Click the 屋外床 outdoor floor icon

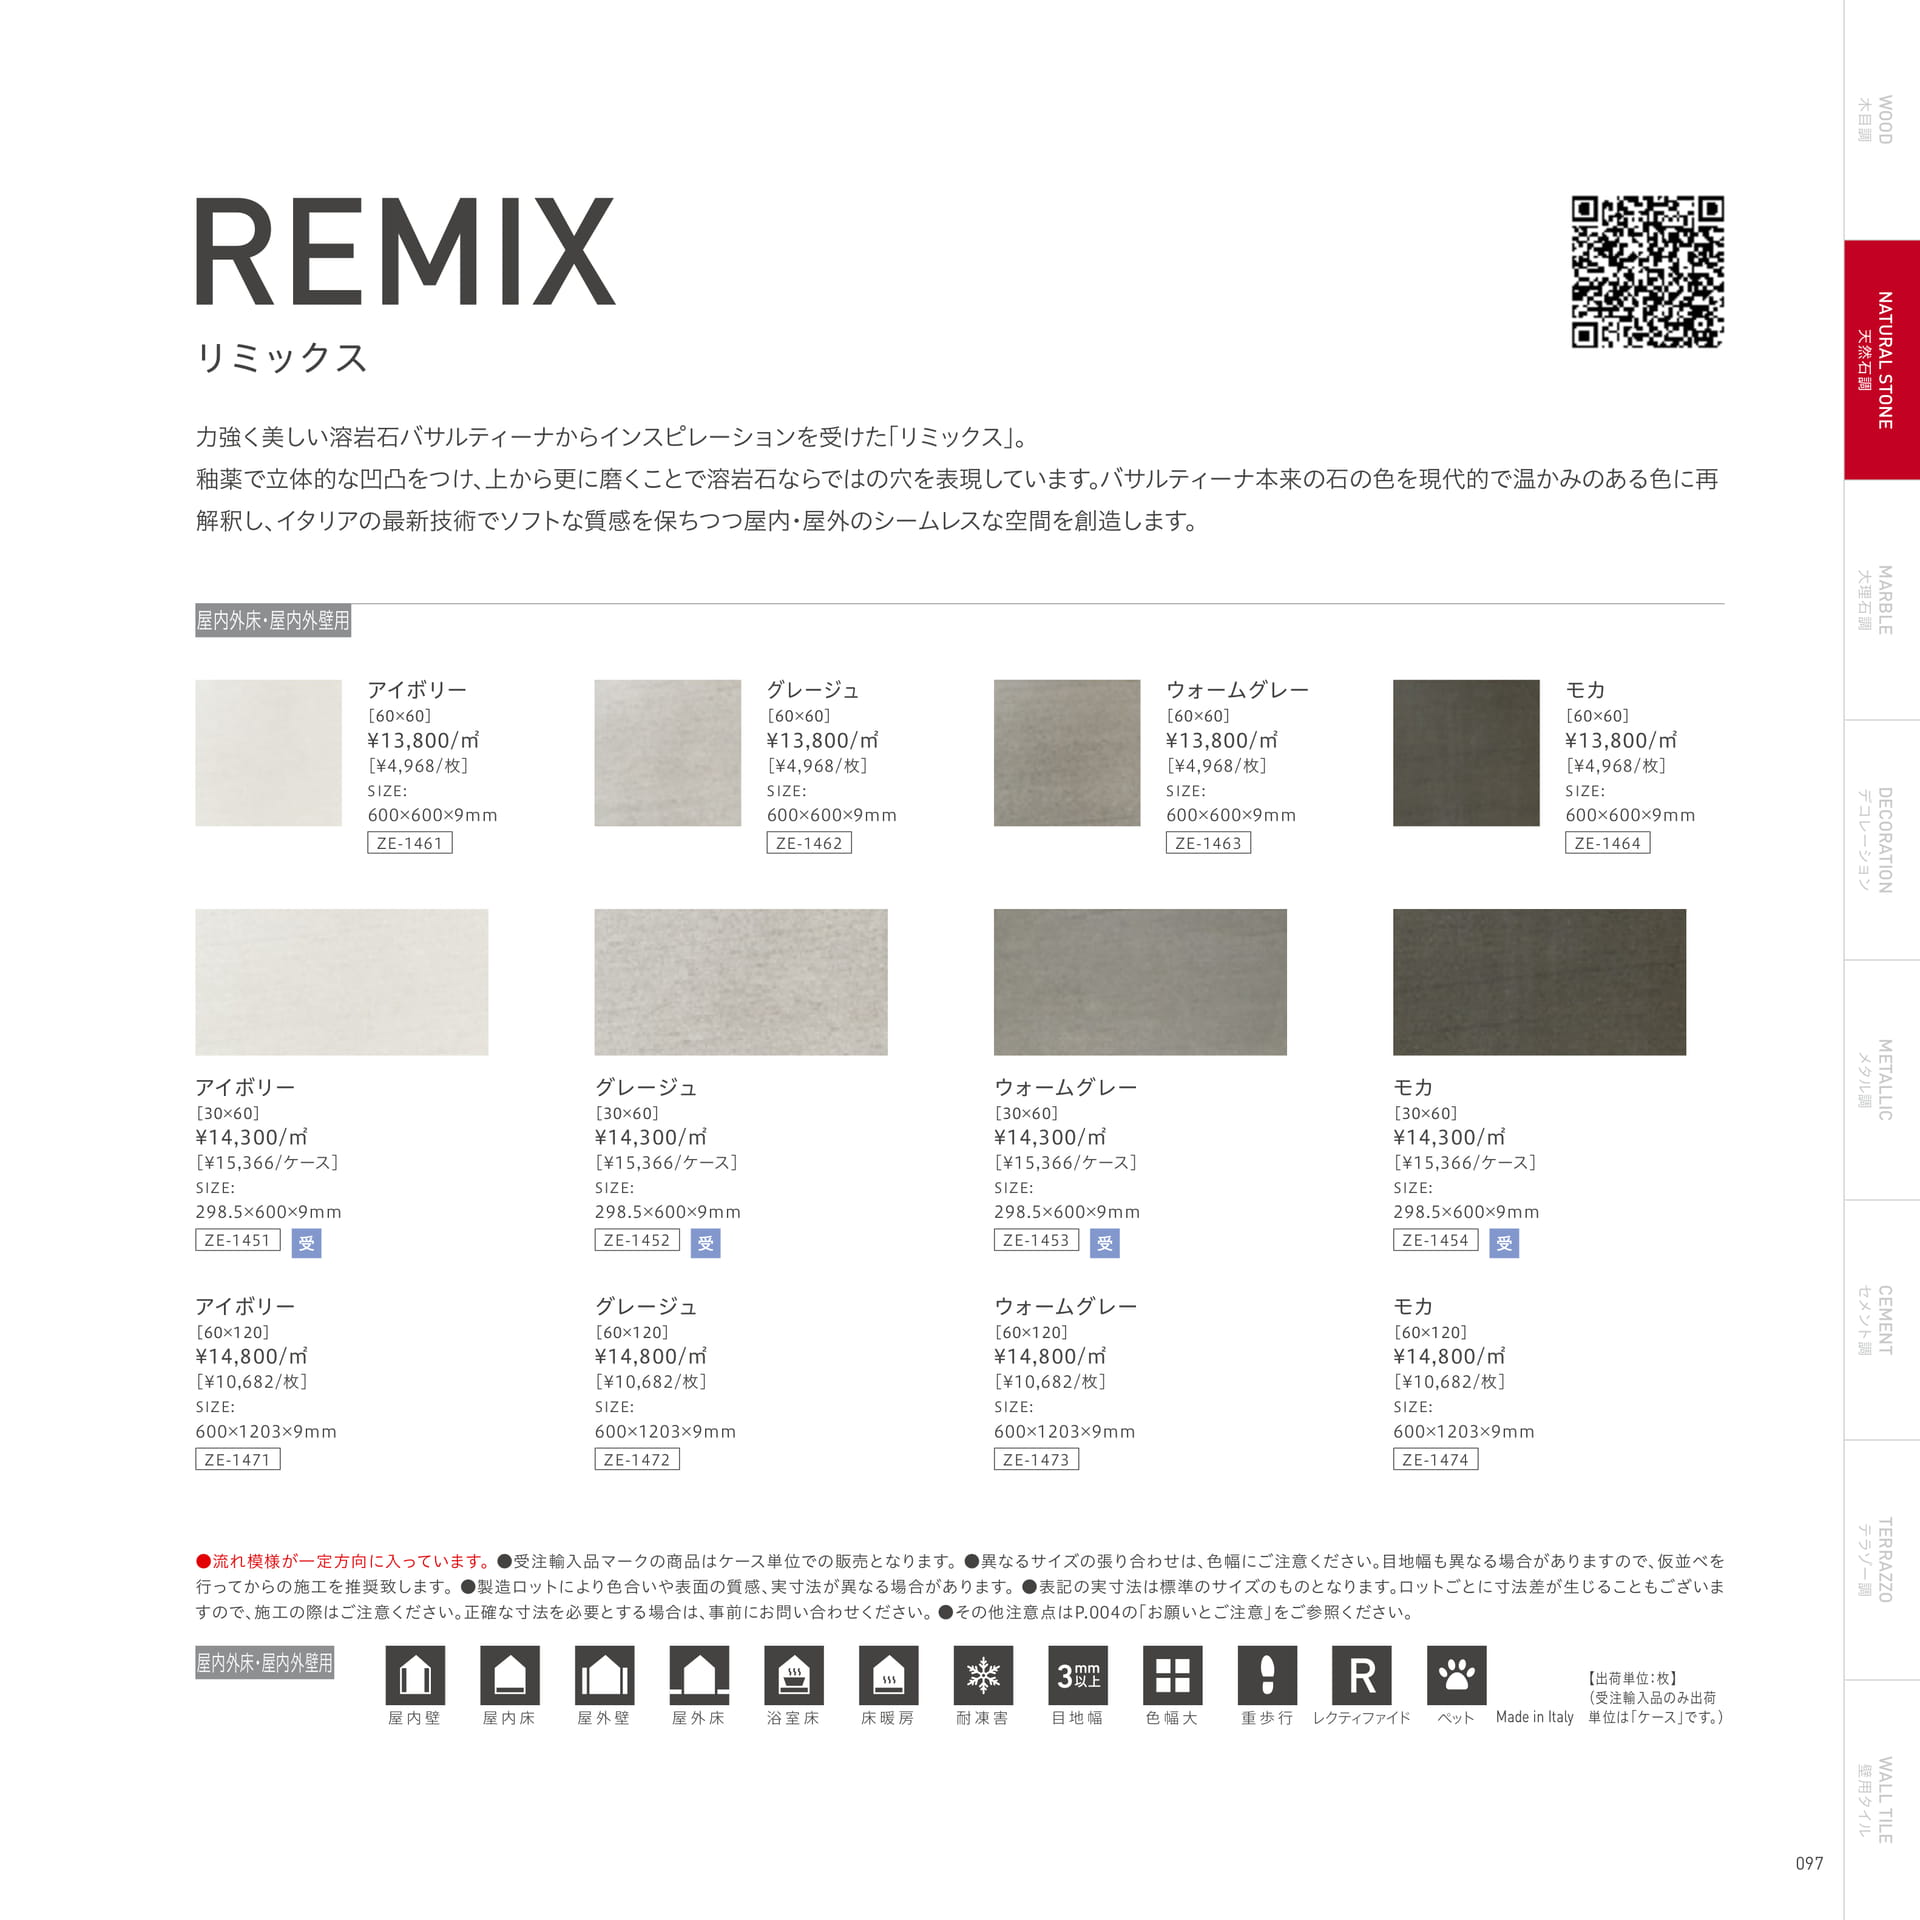tap(699, 1675)
